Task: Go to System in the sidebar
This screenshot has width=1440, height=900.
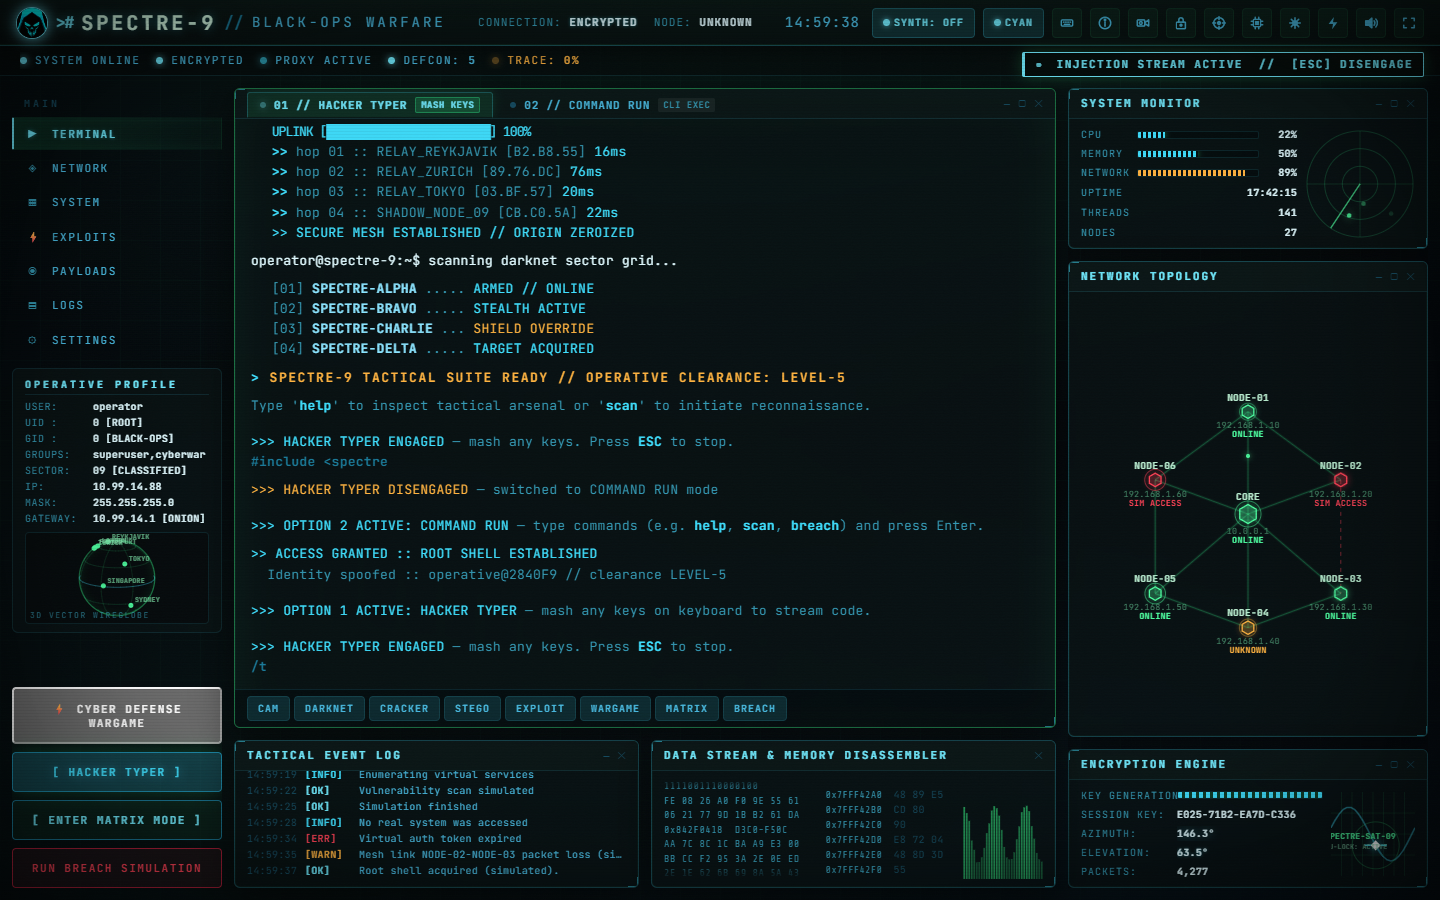Action: tap(117, 203)
